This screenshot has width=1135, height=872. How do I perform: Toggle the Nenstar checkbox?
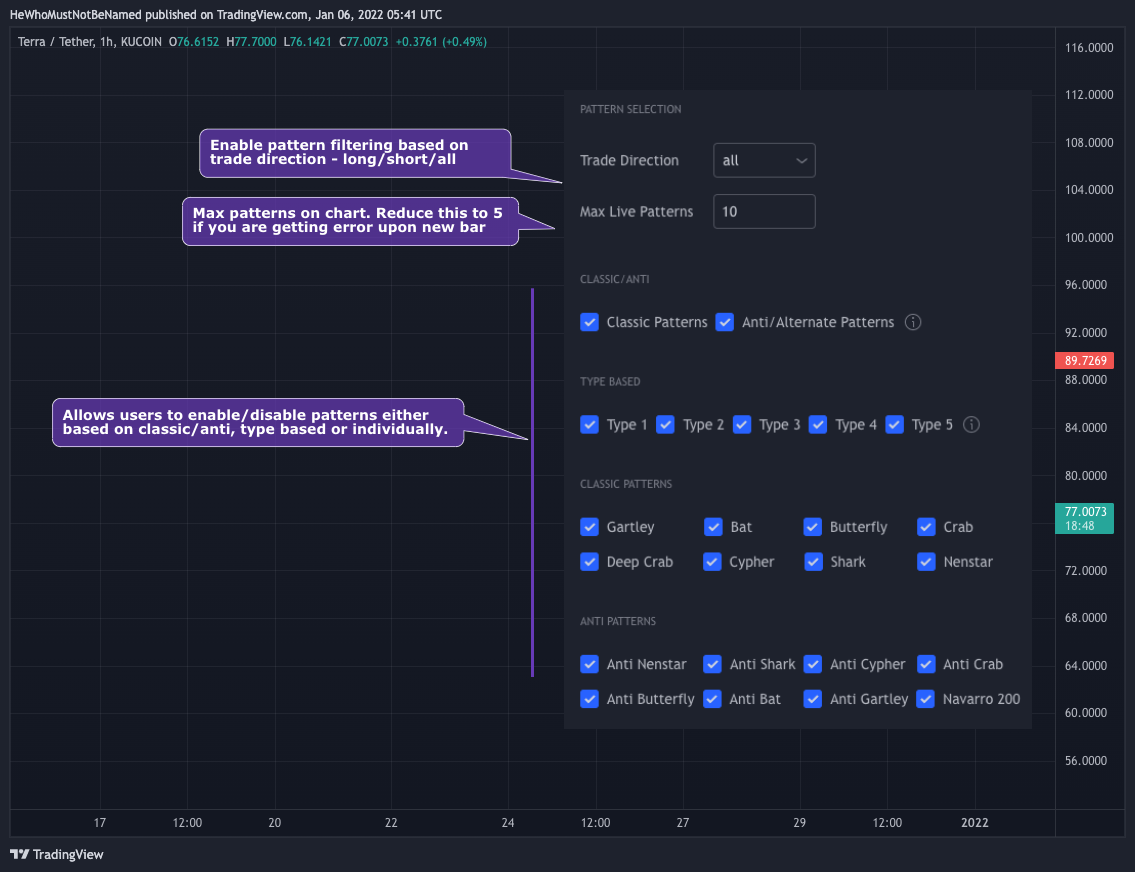tap(926, 562)
